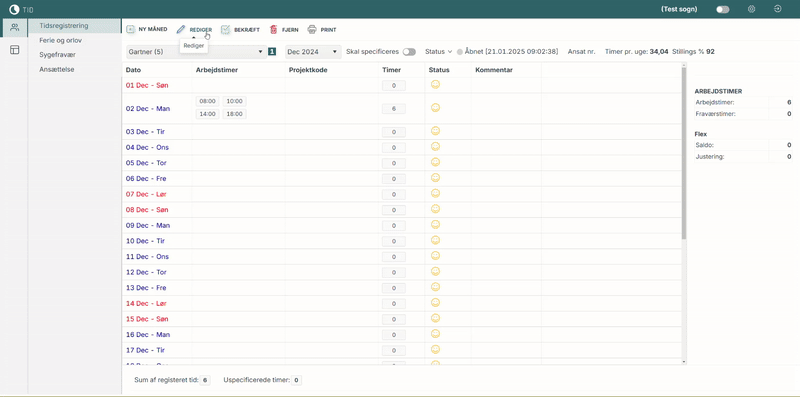
Task: Click the logout icon in header
Action: (777, 9)
